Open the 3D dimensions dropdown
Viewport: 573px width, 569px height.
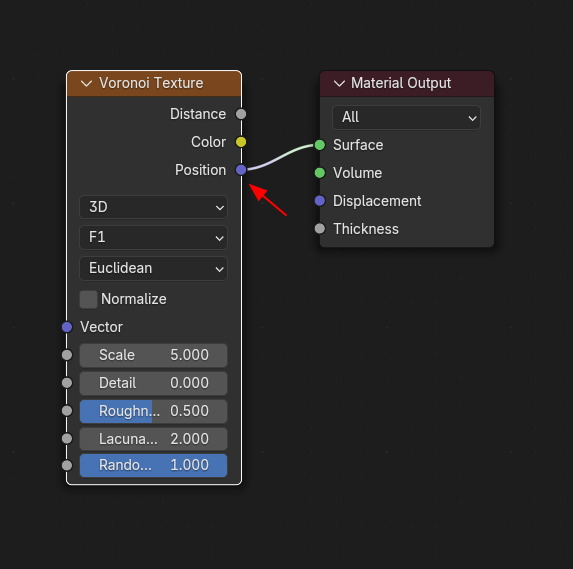pos(153,207)
